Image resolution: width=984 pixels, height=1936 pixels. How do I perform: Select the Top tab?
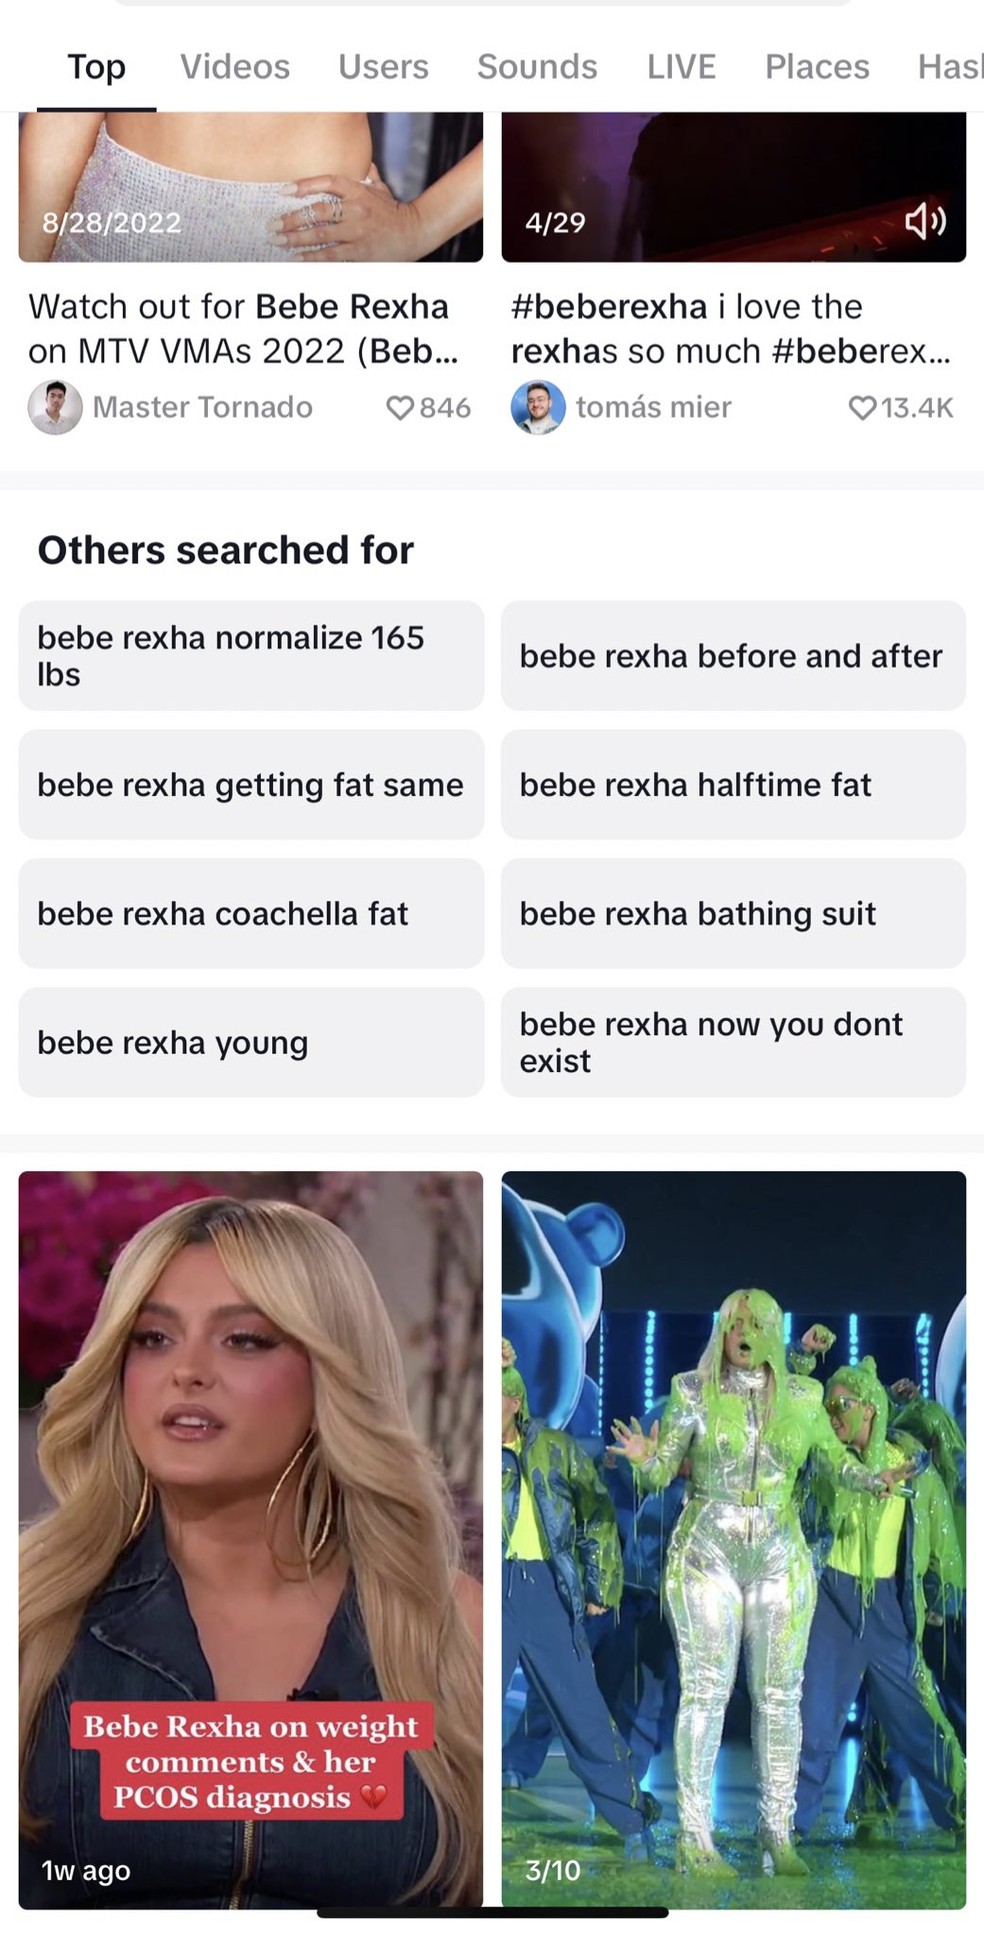[x=95, y=66]
